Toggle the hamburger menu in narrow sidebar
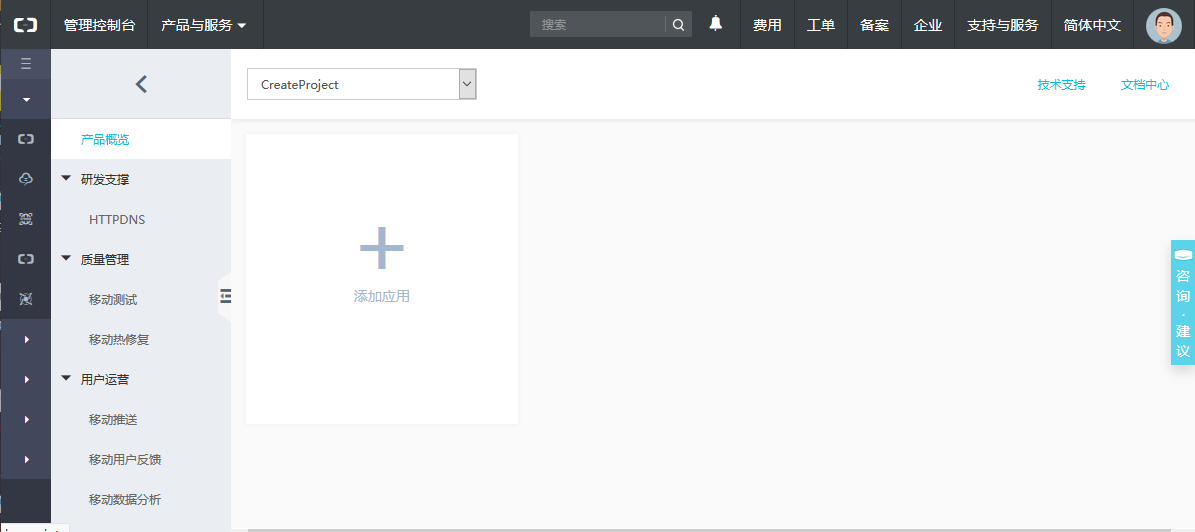 coord(25,64)
